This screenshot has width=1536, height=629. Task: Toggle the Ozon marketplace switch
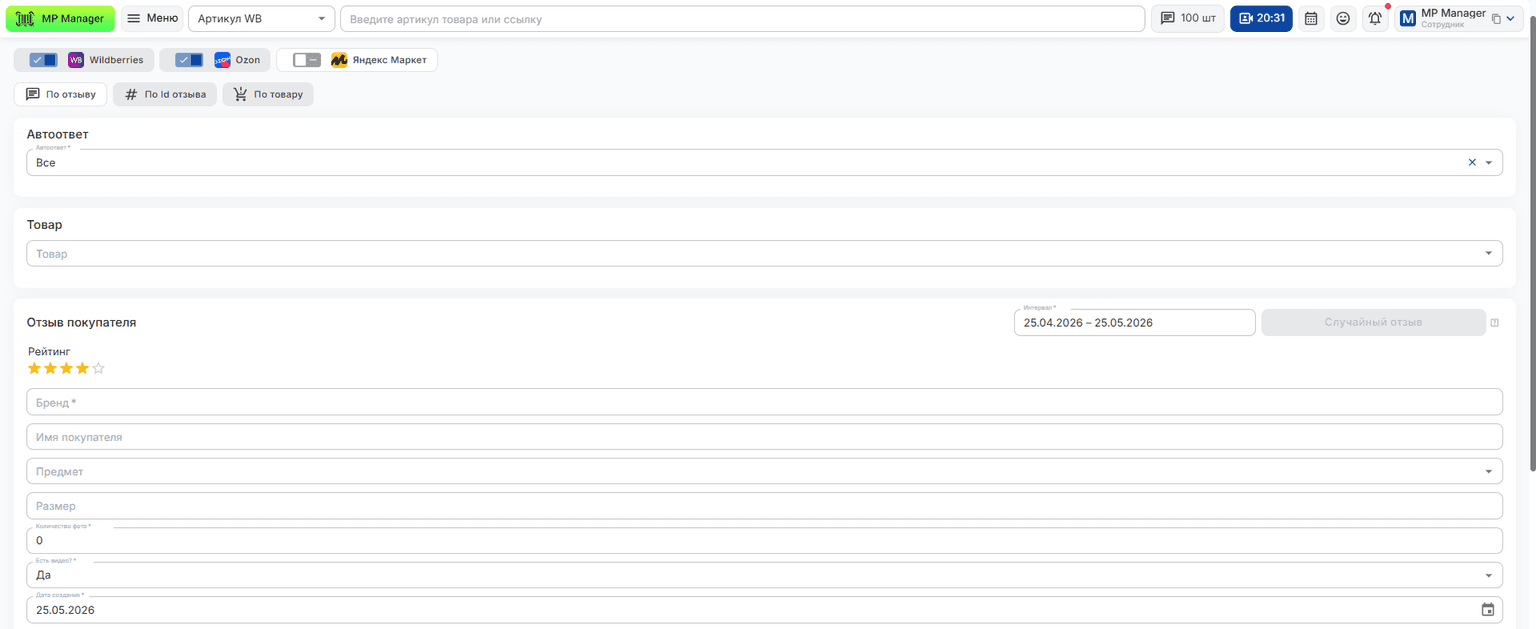coord(189,60)
